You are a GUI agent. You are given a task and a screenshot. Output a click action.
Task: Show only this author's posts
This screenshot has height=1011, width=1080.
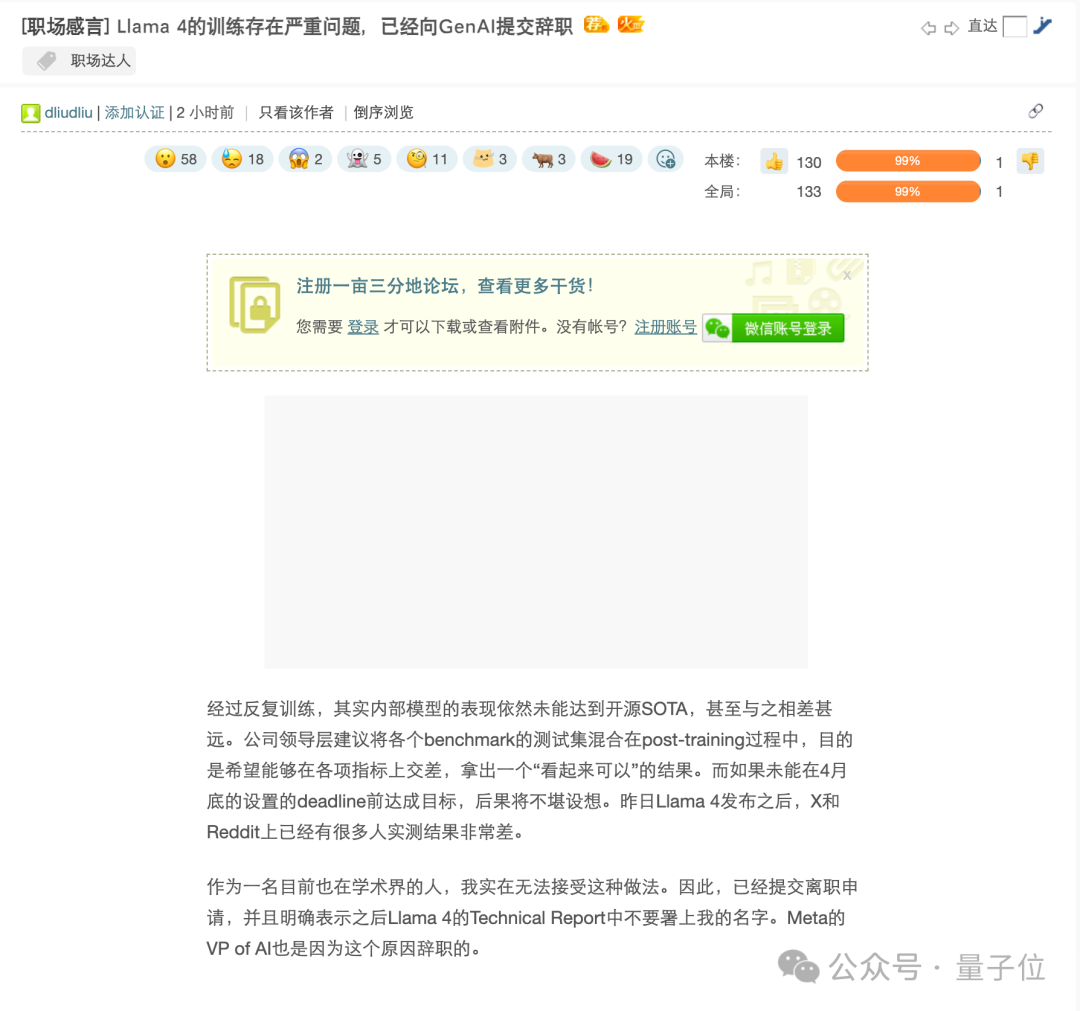(x=296, y=112)
